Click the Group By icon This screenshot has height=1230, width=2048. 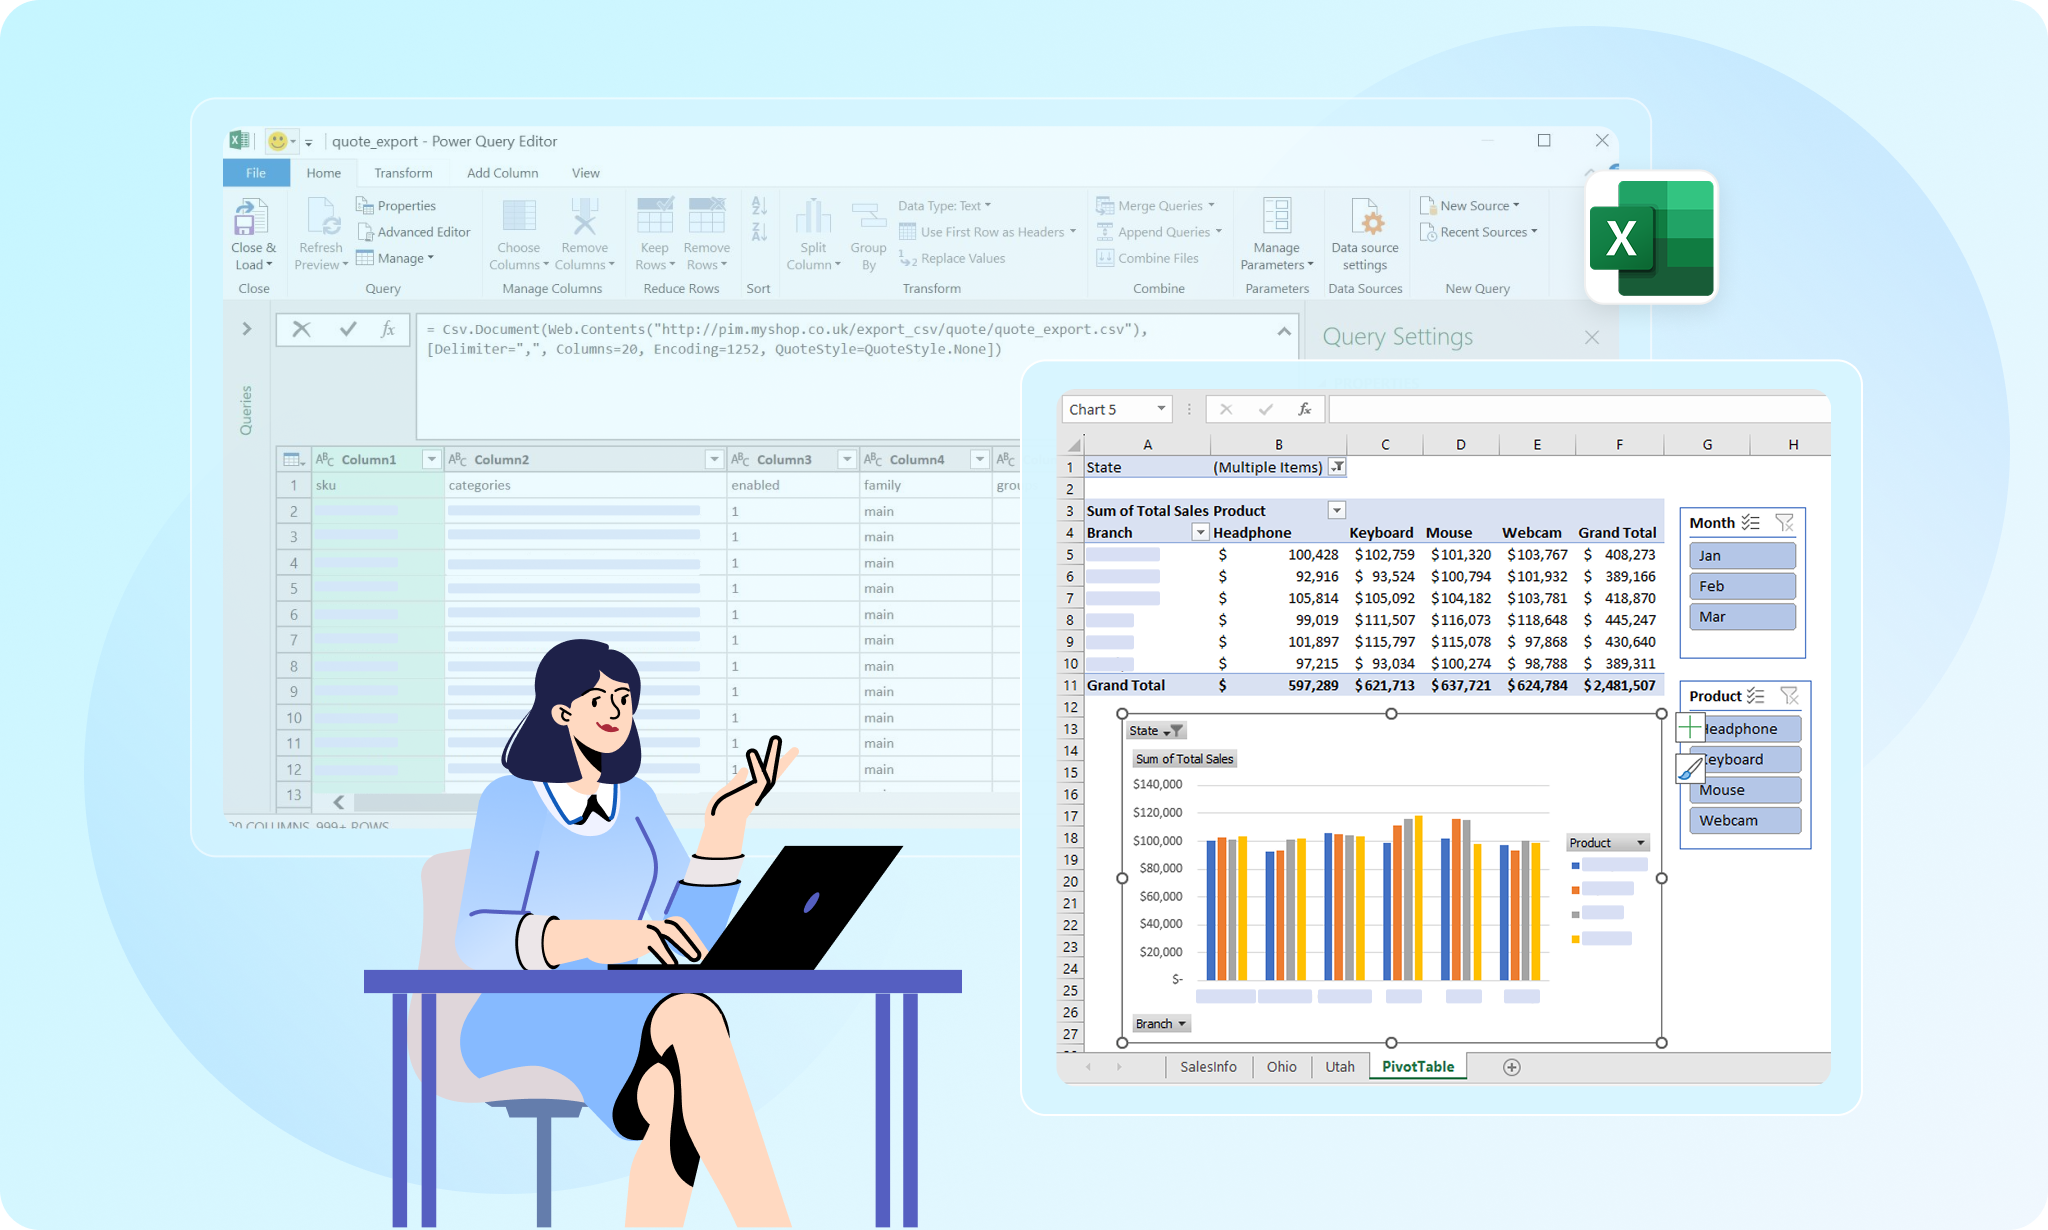(868, 217)
